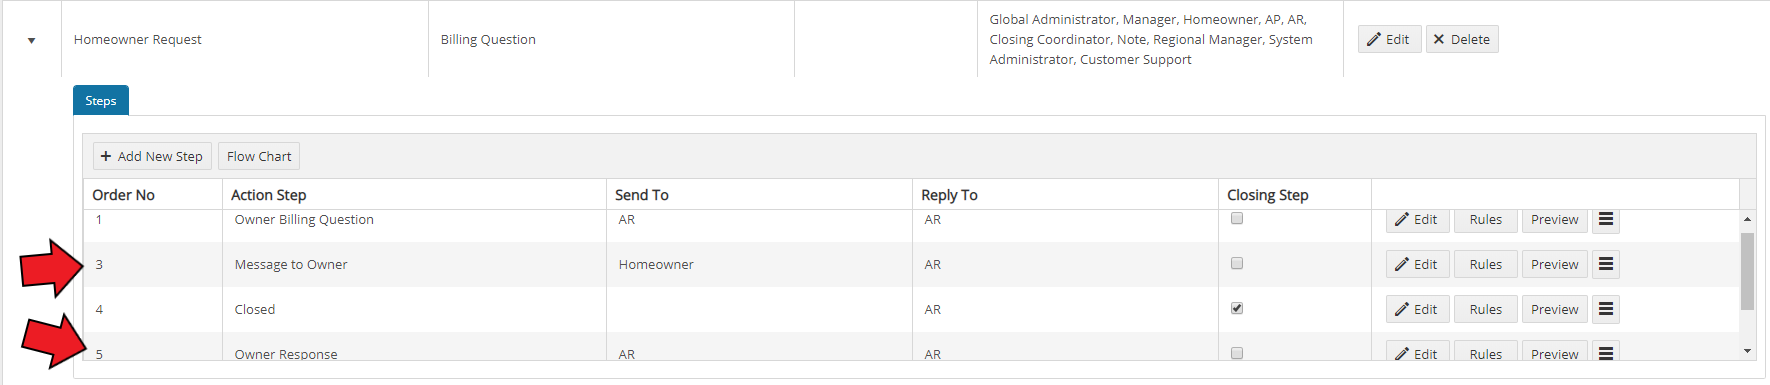Open hamburger menu for Owner Response step

[1605, 352]
